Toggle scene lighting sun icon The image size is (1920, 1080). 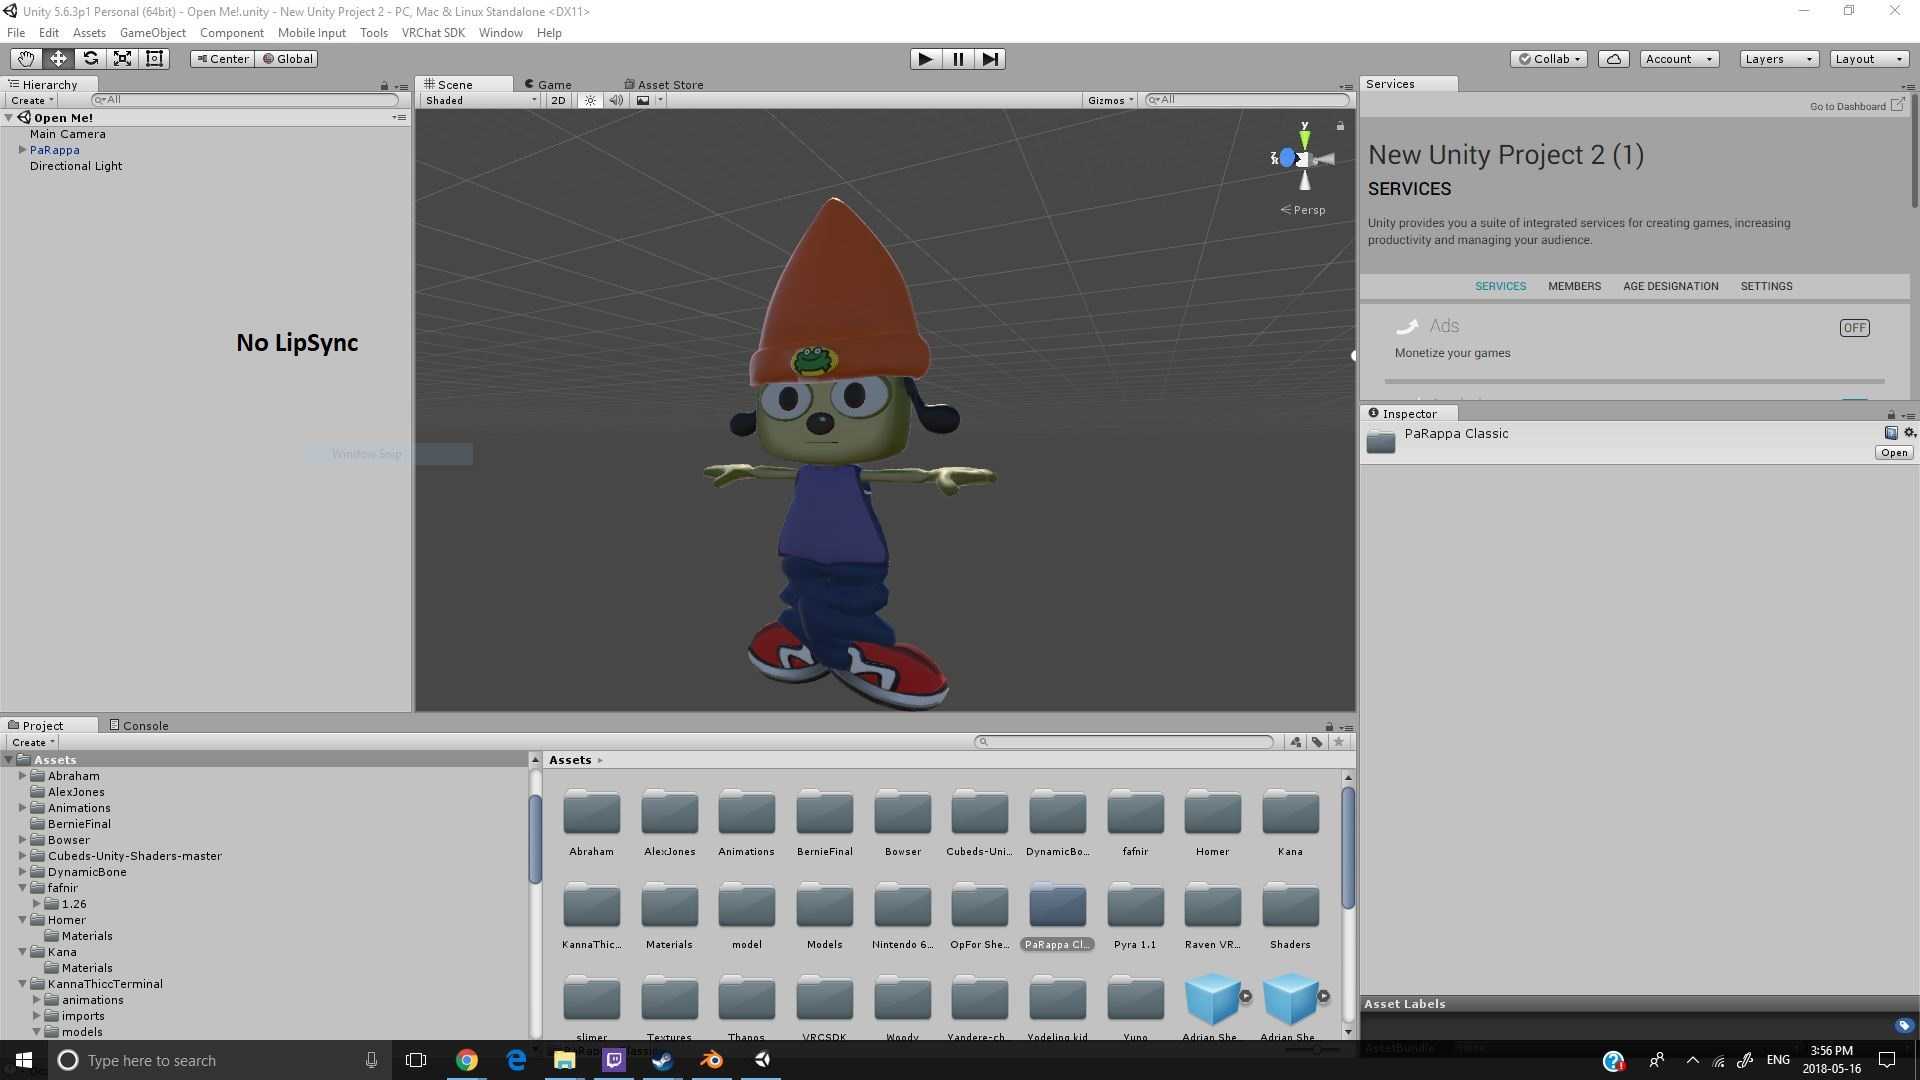[x=590, y=100]
